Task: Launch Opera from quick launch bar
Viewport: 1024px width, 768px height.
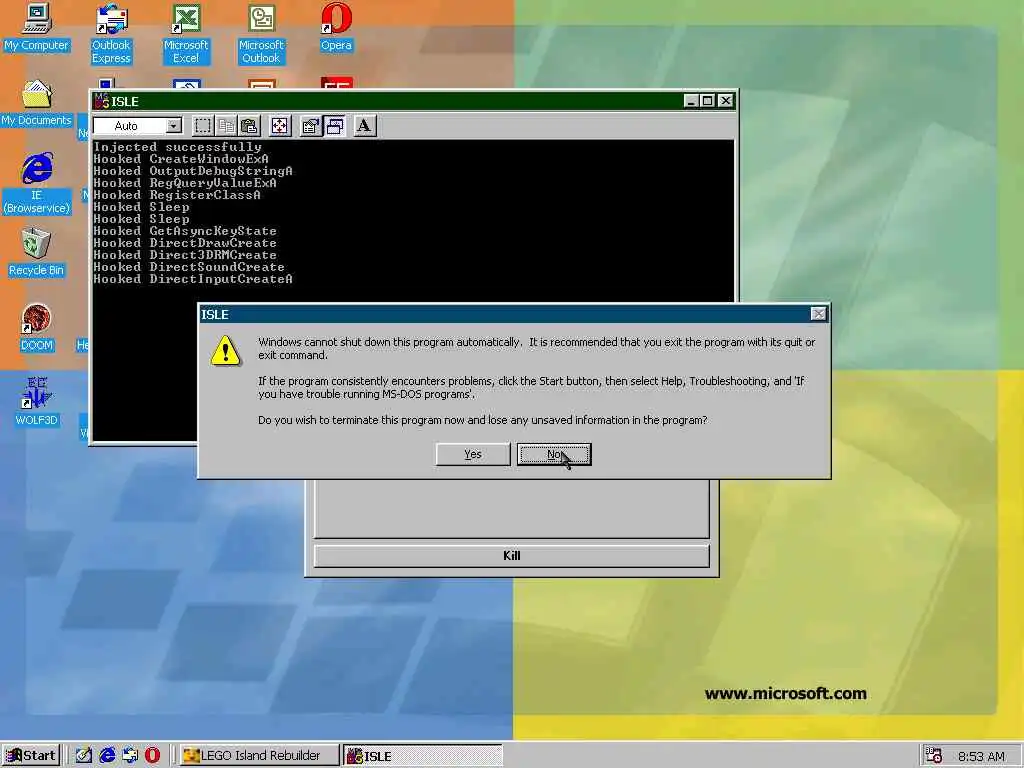Action: 152,756
